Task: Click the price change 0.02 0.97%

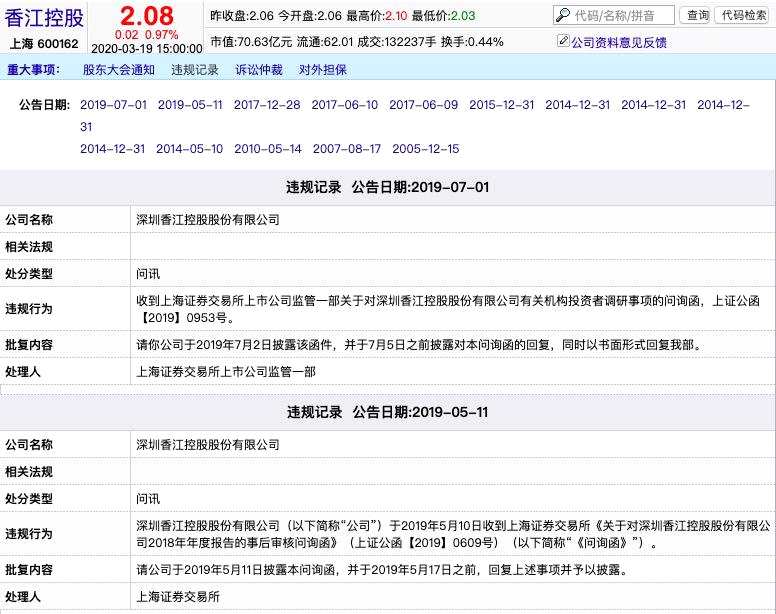Action: pos(146,35)
